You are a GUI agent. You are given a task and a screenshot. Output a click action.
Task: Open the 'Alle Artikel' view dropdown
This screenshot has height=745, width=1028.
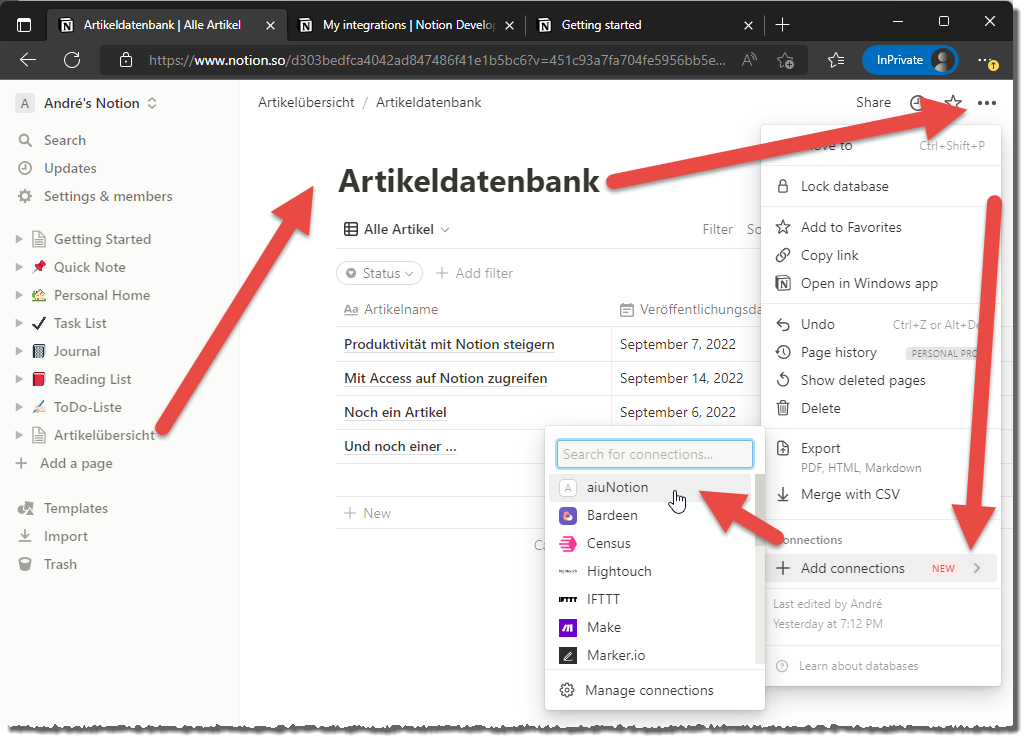396,229
